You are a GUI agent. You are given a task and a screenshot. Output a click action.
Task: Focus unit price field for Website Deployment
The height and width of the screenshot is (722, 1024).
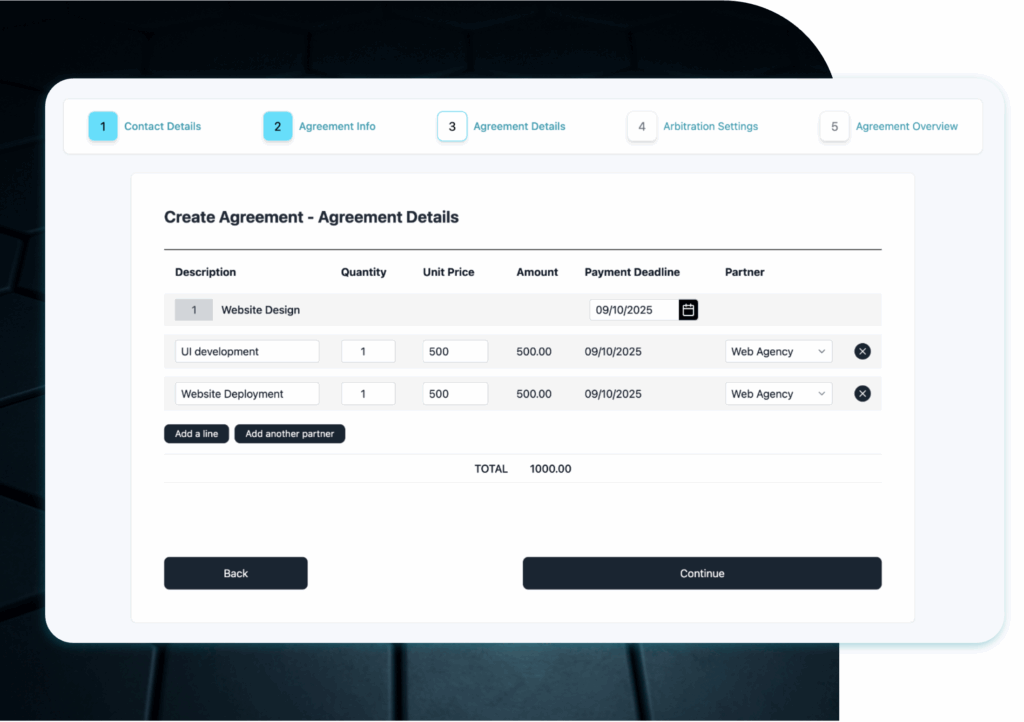click(455, 394)
